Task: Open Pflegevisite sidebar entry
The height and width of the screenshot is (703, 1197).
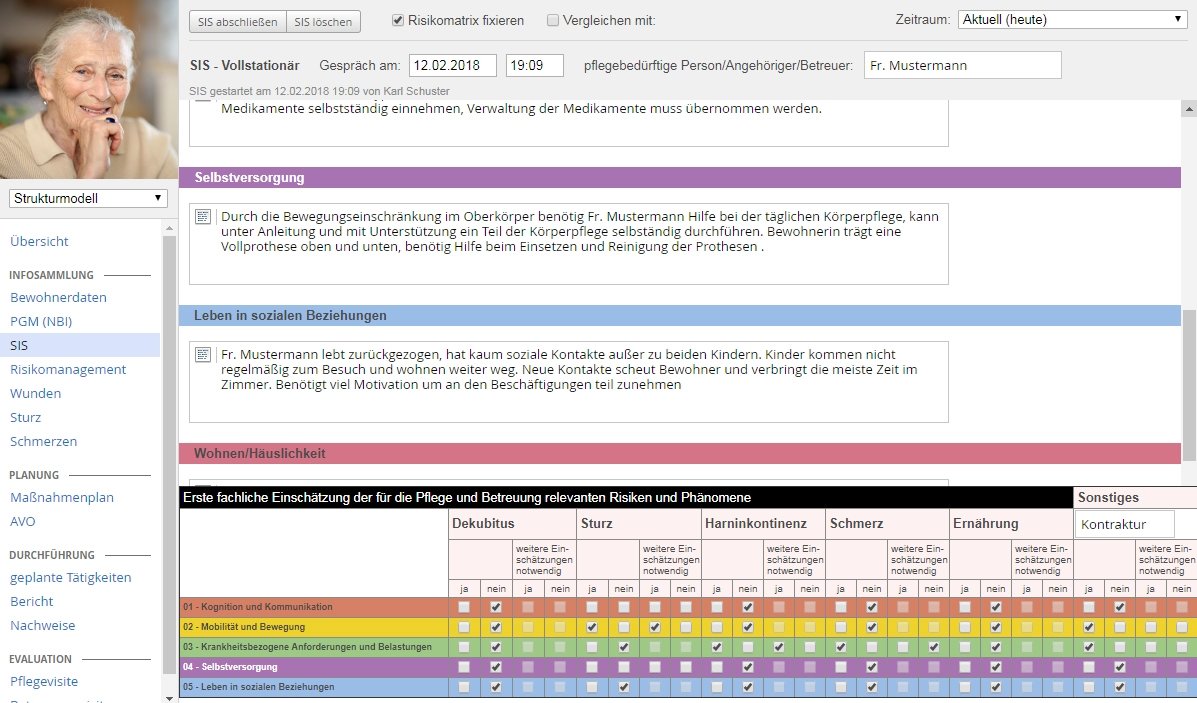Action: pyautogui.click(x=44, y=682)
